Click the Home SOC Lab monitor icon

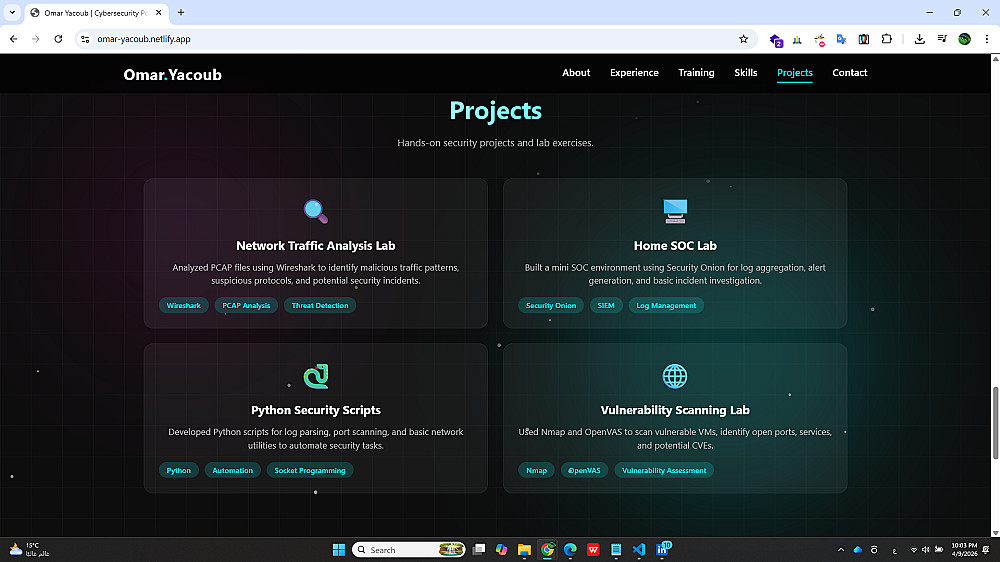[x=675, y=211]
